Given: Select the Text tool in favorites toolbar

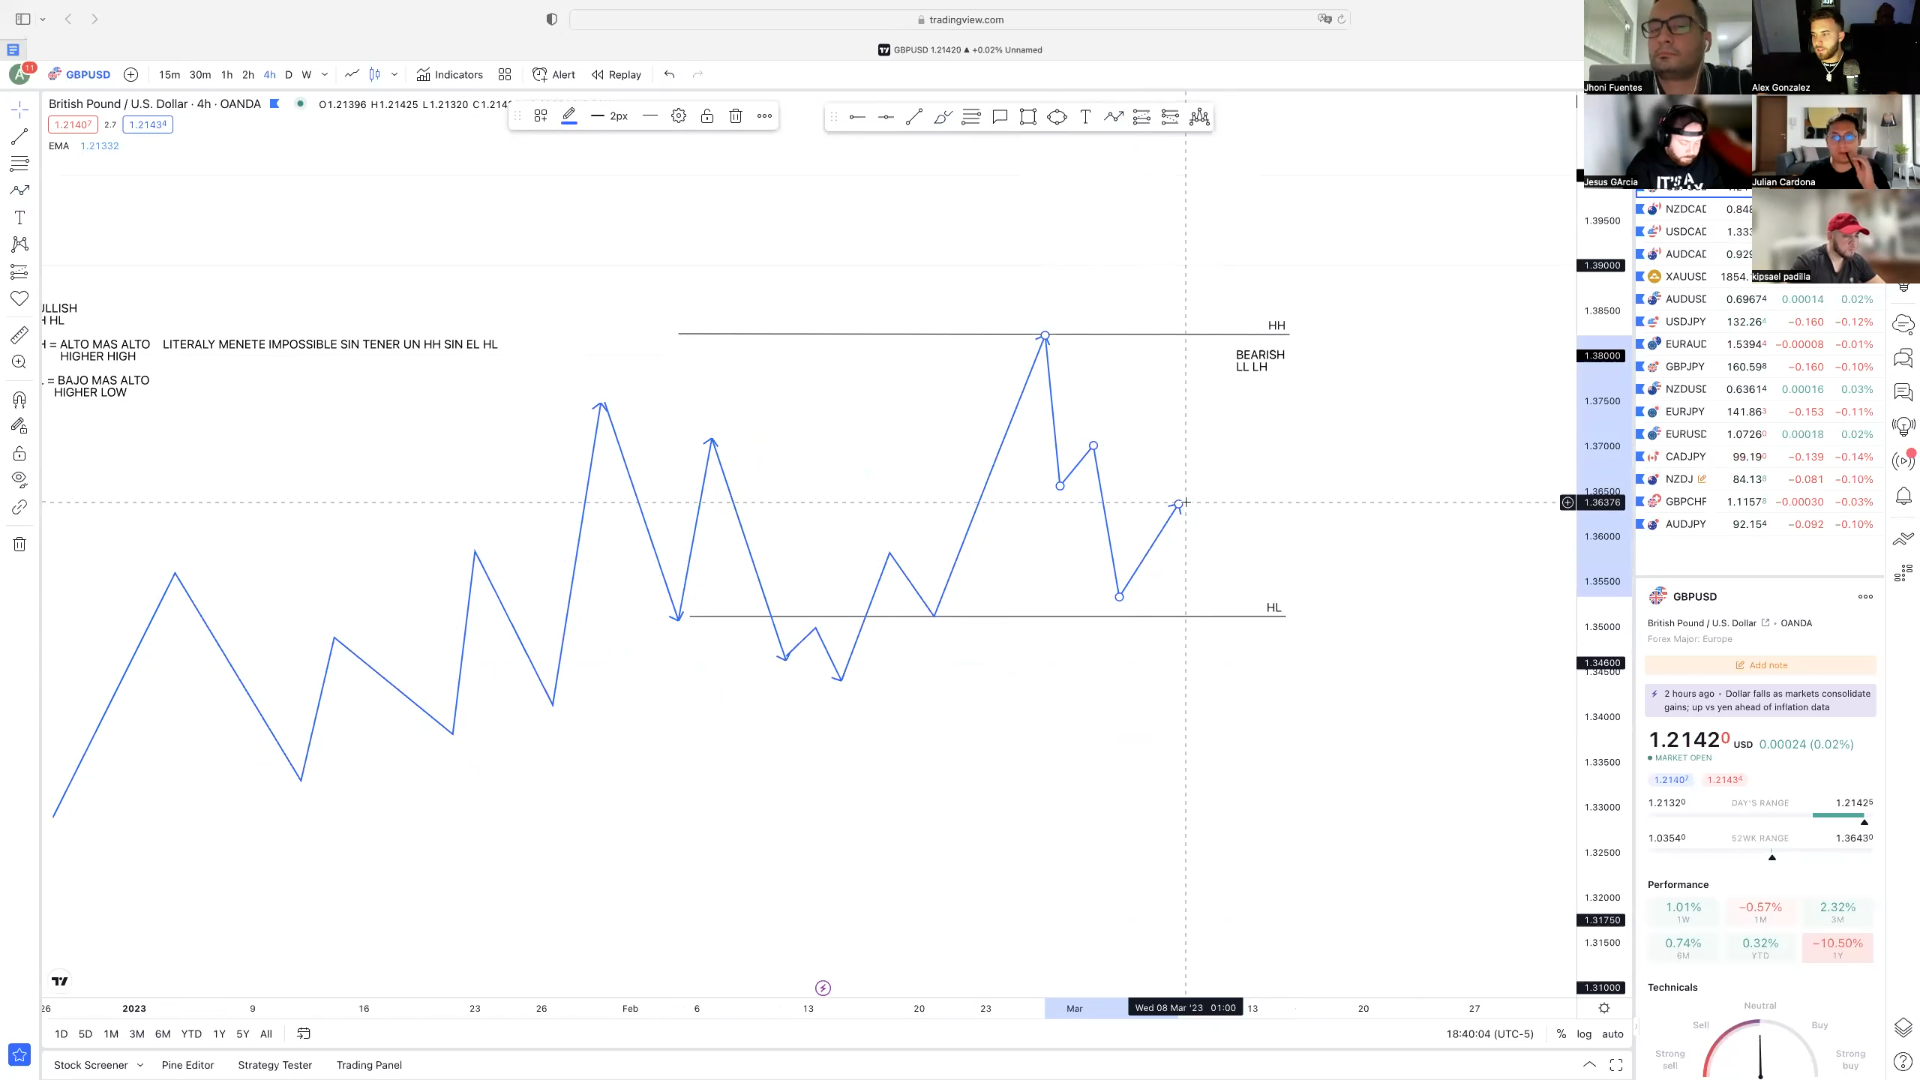Looking at the screenshot, I should click(1085, 117).
